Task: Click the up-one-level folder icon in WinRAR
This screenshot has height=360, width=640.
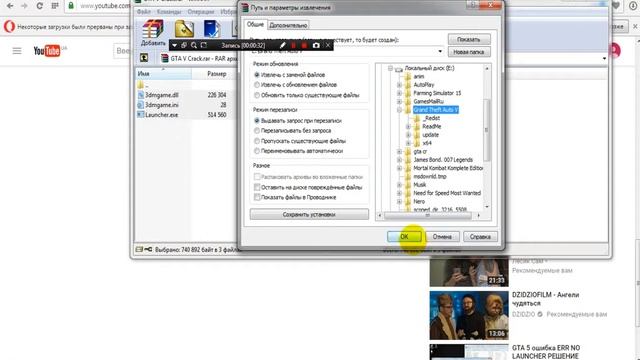Action: pos(144,58)
